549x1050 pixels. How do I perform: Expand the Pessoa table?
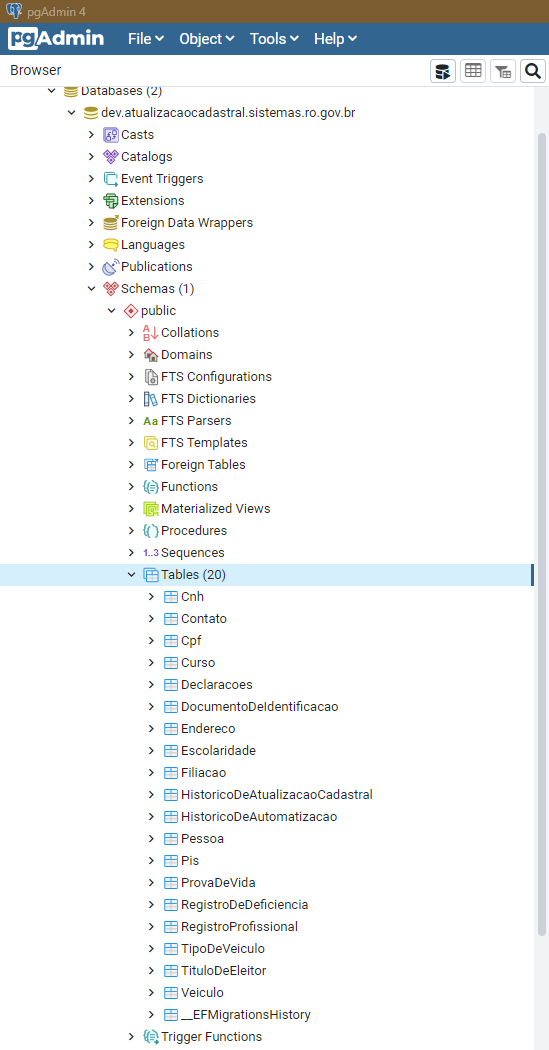(x=152, y=838)
